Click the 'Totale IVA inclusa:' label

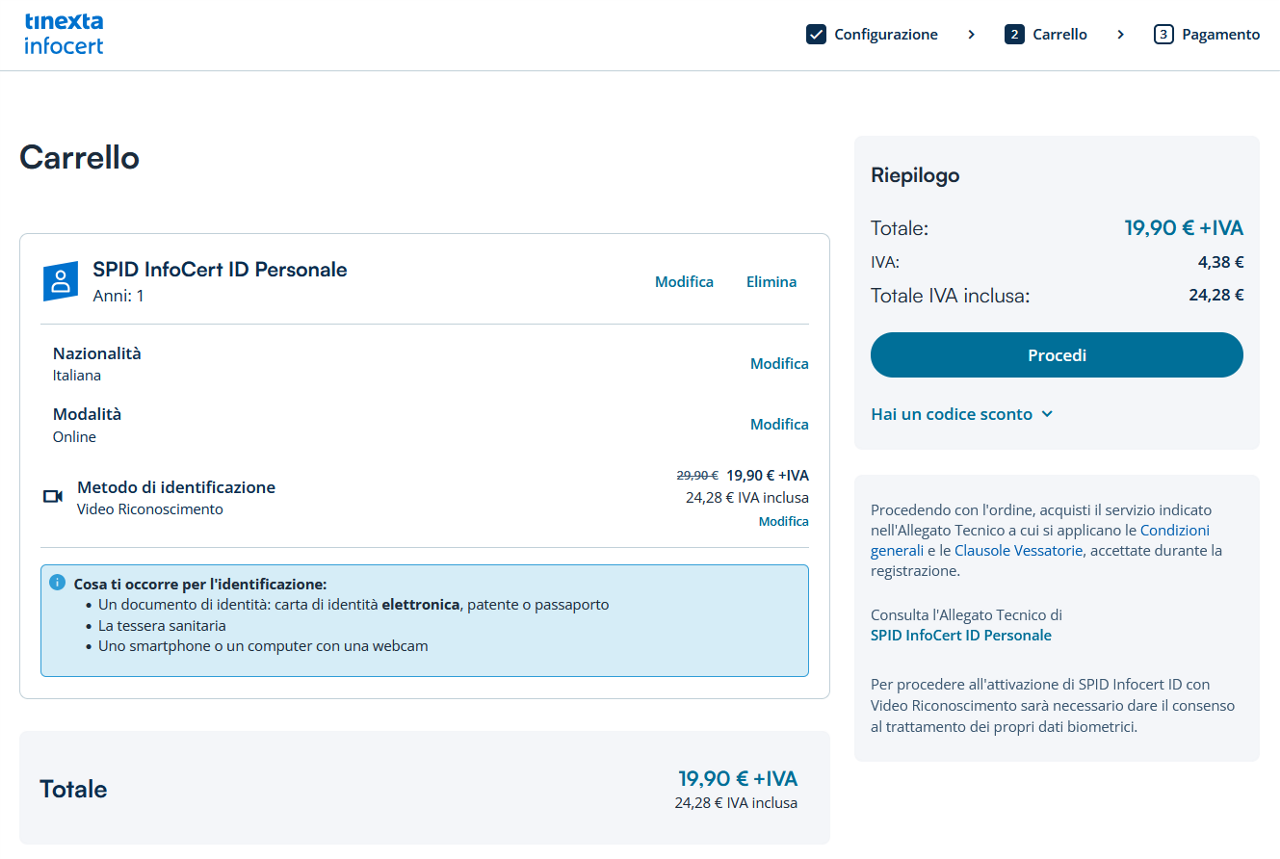point(950,296)
